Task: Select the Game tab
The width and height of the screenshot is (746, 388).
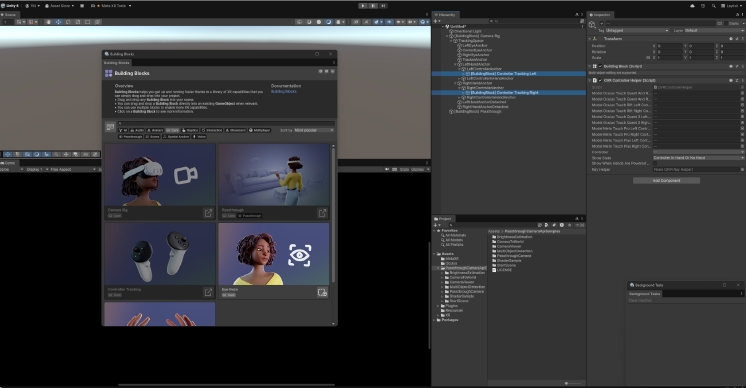Action: [9, 163]
